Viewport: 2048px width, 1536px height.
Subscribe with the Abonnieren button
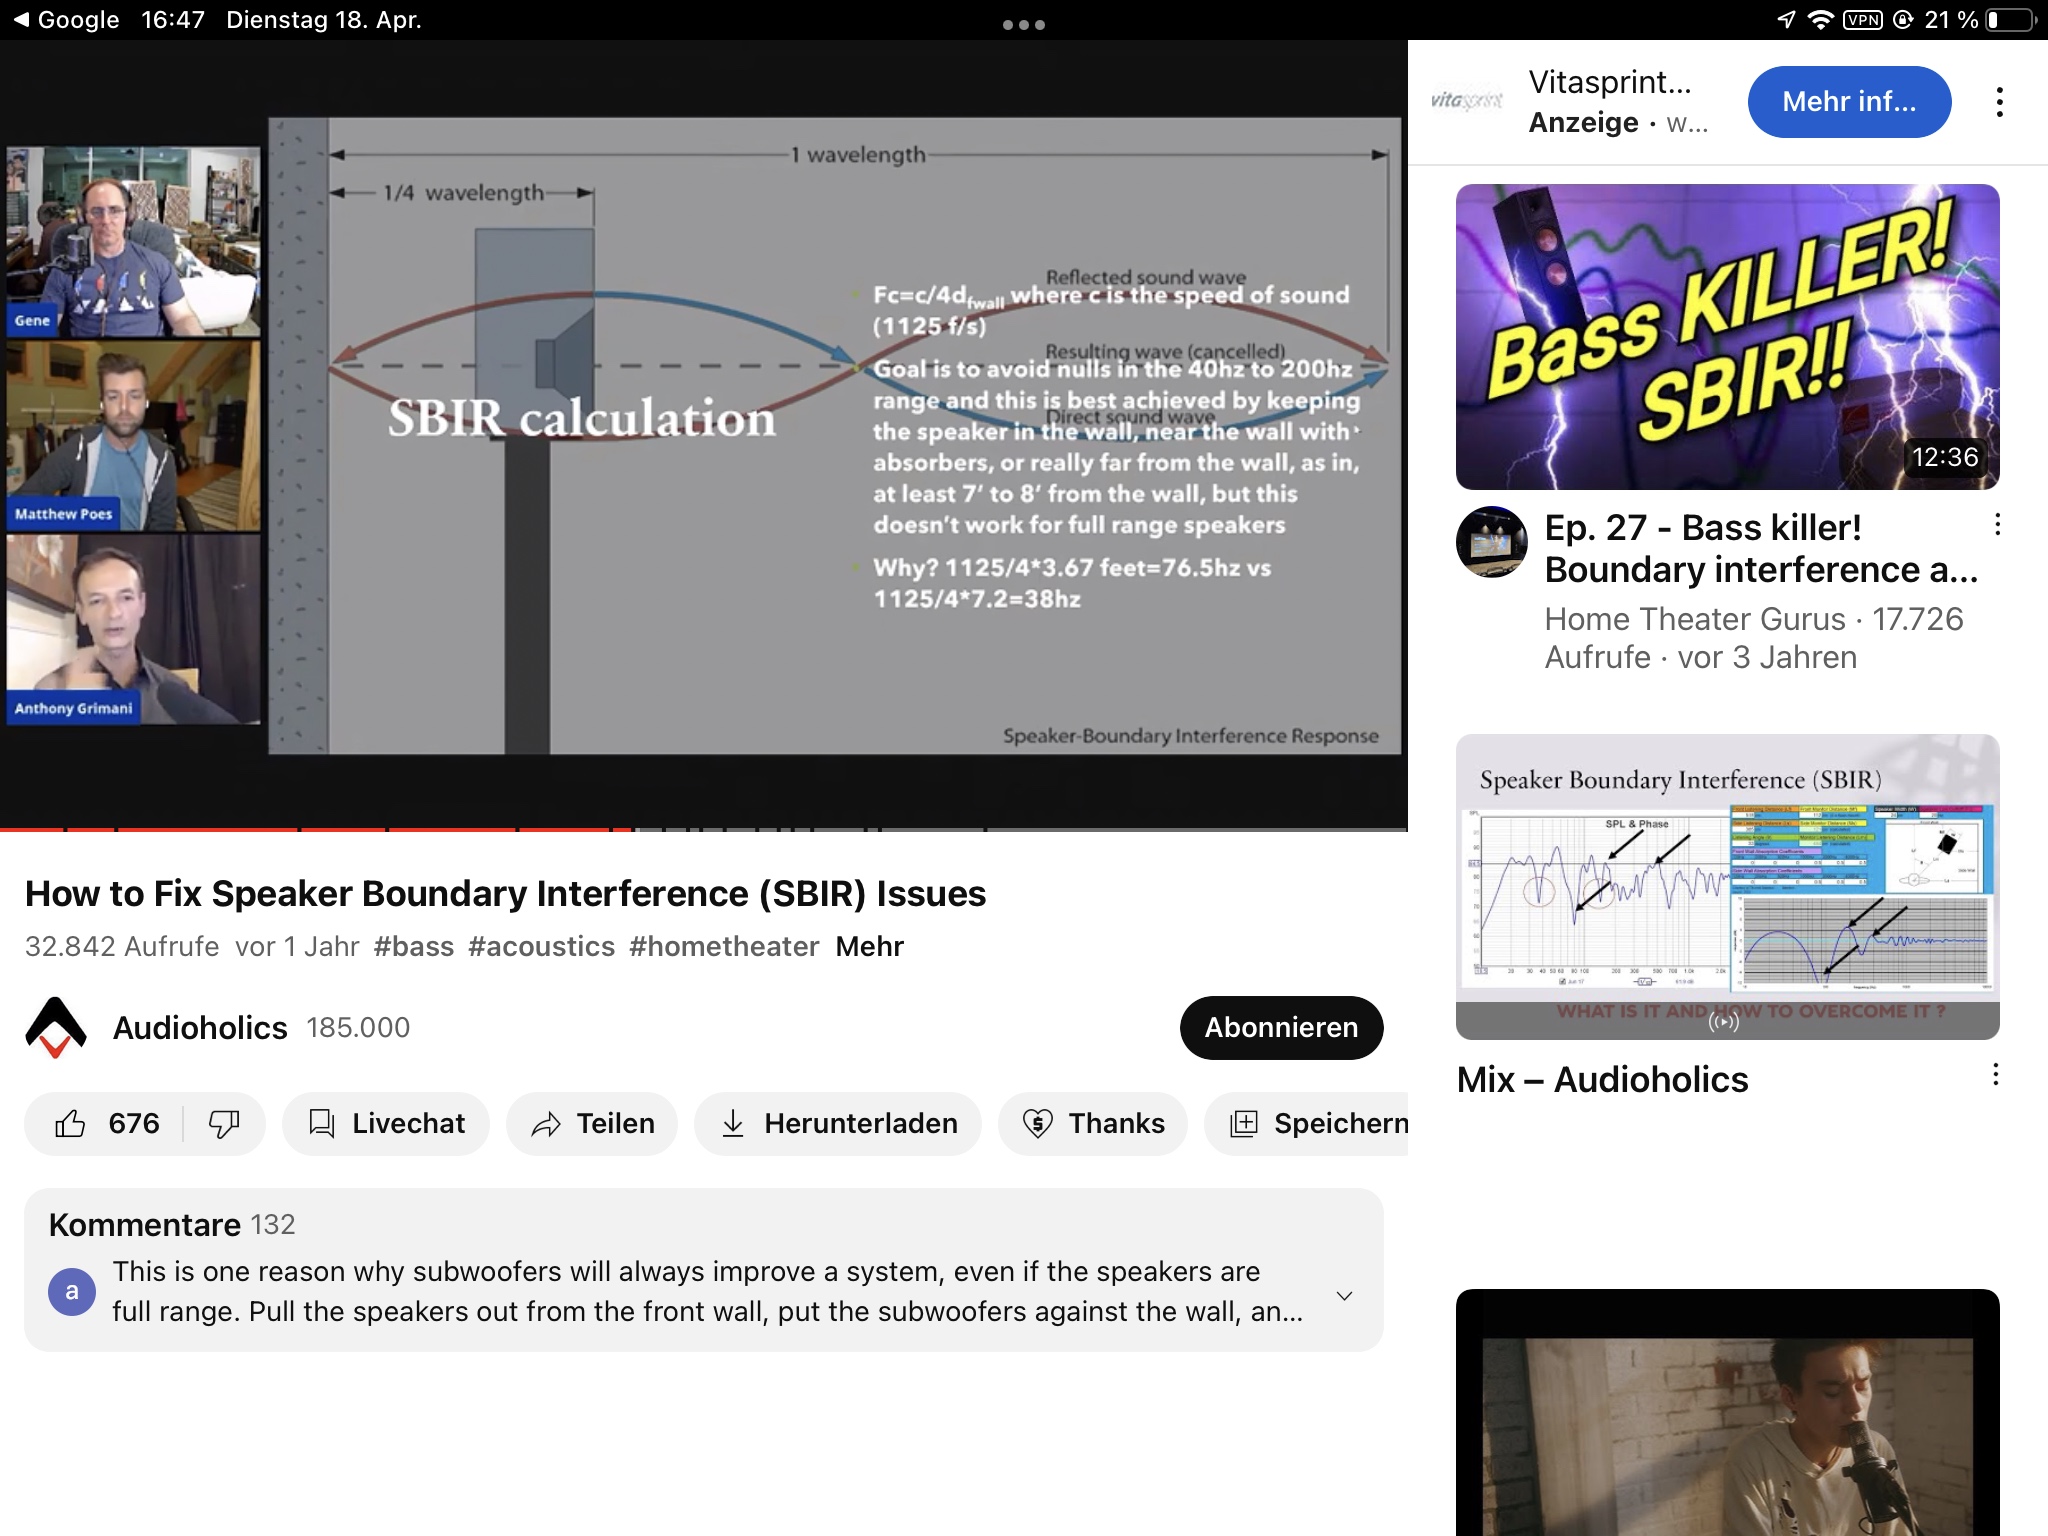point(1281,1028)
